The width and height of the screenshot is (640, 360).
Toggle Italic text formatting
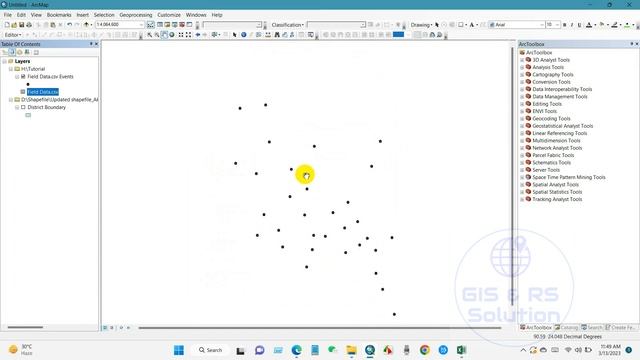(572, 25)
